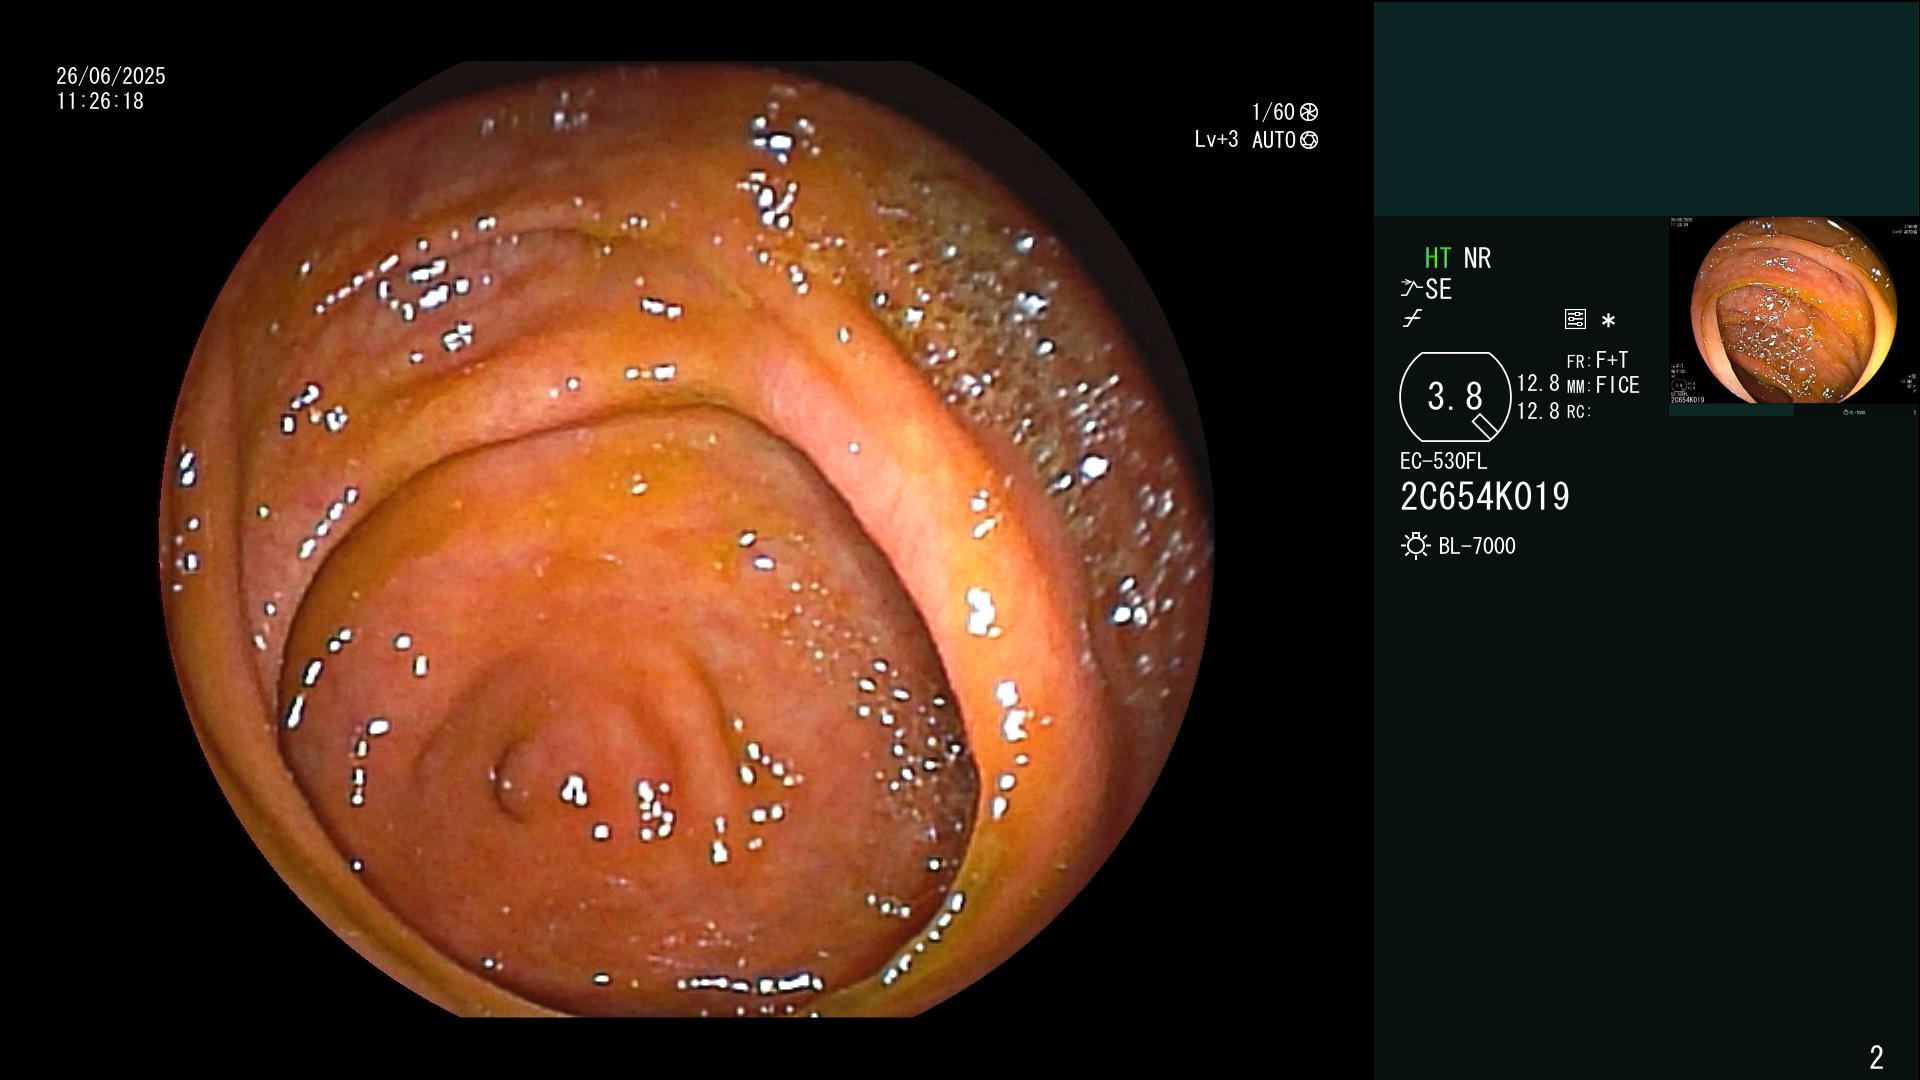Click the FICE mode label
This screenshot has width=1920, height=1080.
tap(1617, 385)
